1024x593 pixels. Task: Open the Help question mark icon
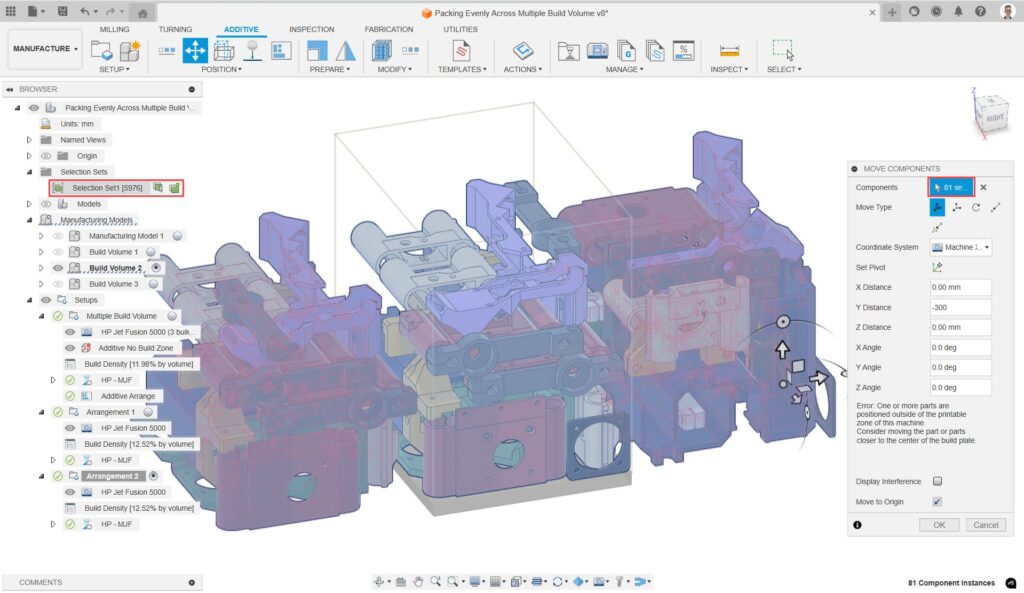(x=980, y=12)
